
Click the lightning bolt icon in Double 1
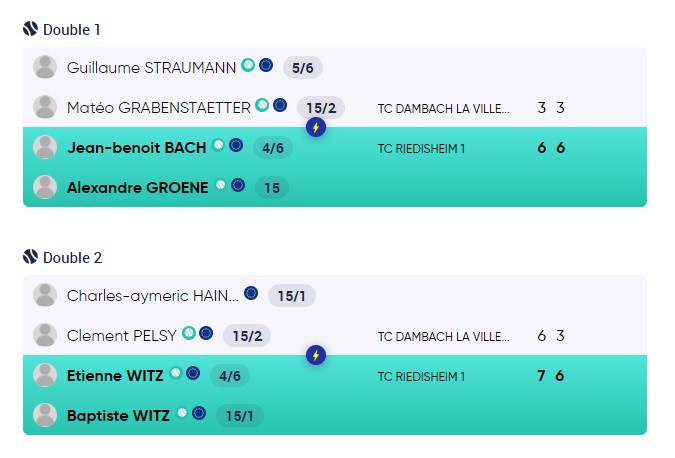pyautogui.click(x=316, y=127)
